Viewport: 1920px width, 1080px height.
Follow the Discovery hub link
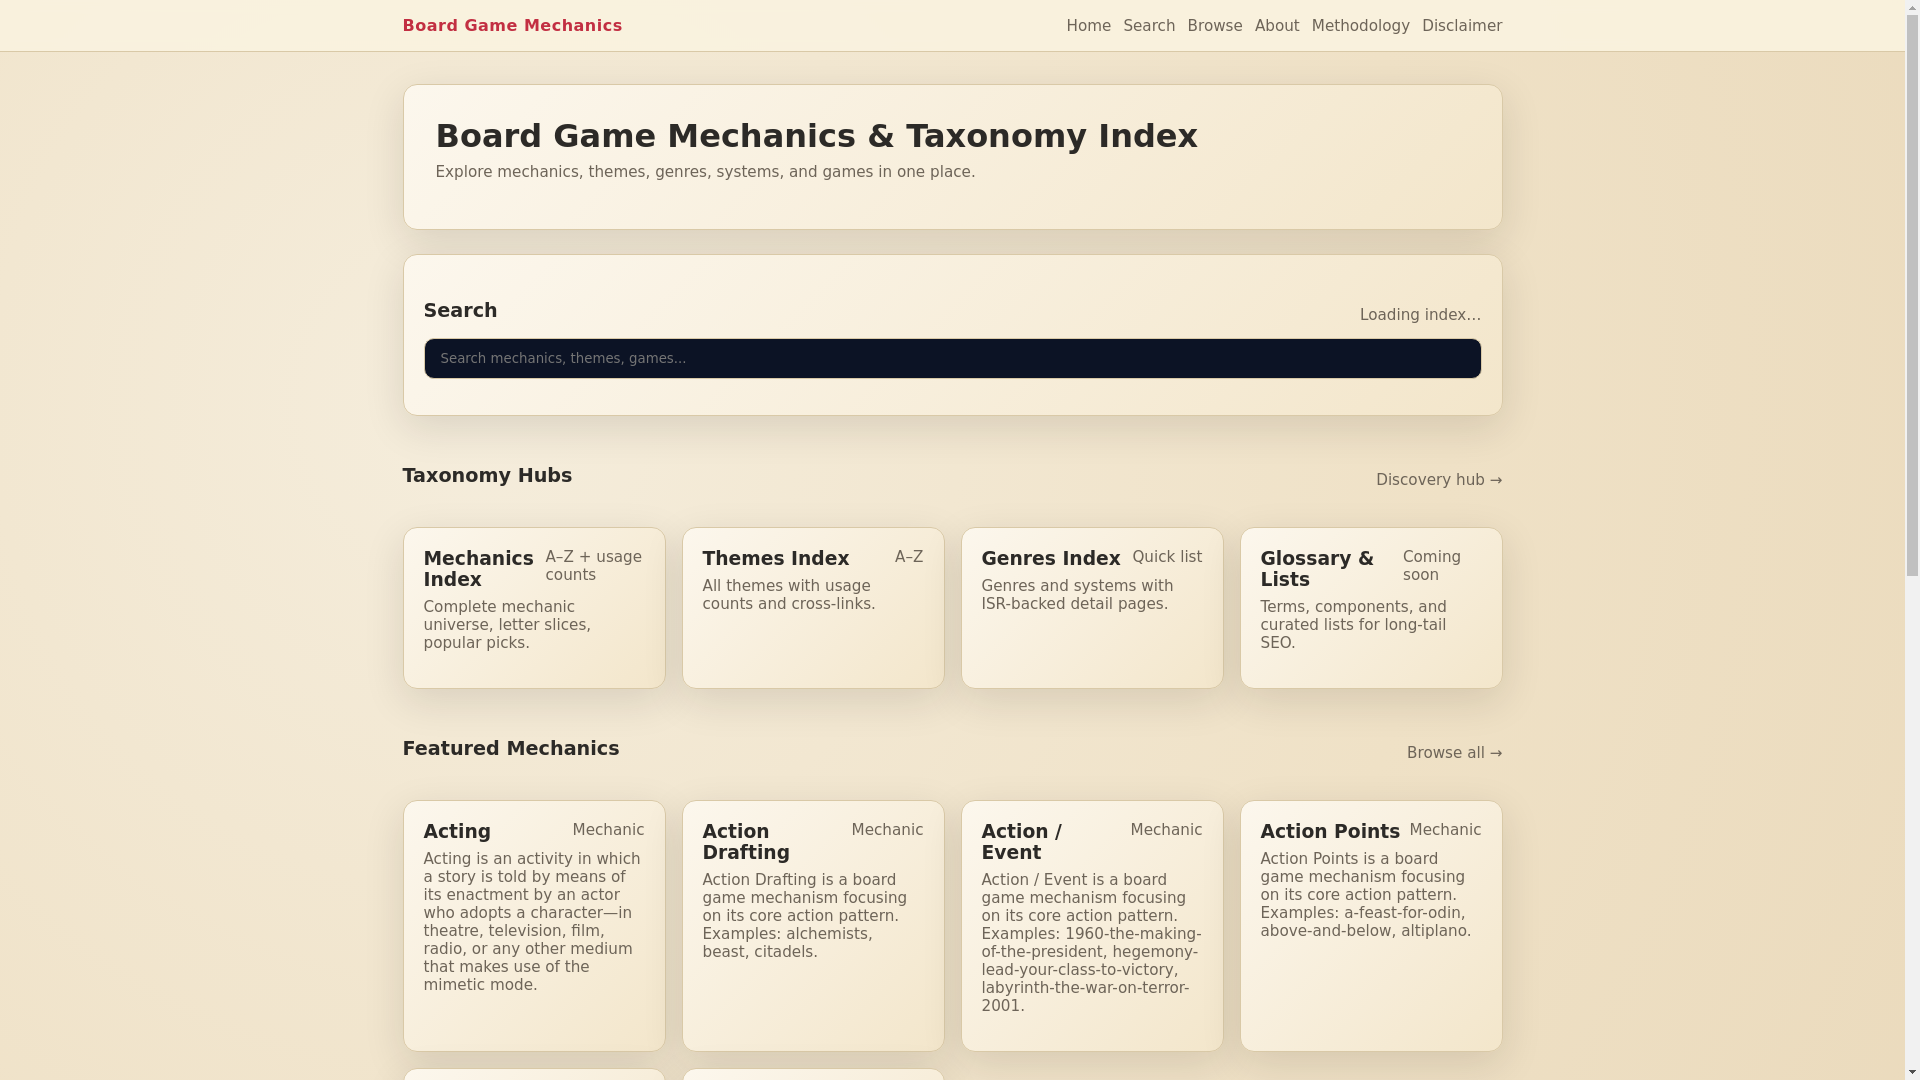coord(1439,480)
